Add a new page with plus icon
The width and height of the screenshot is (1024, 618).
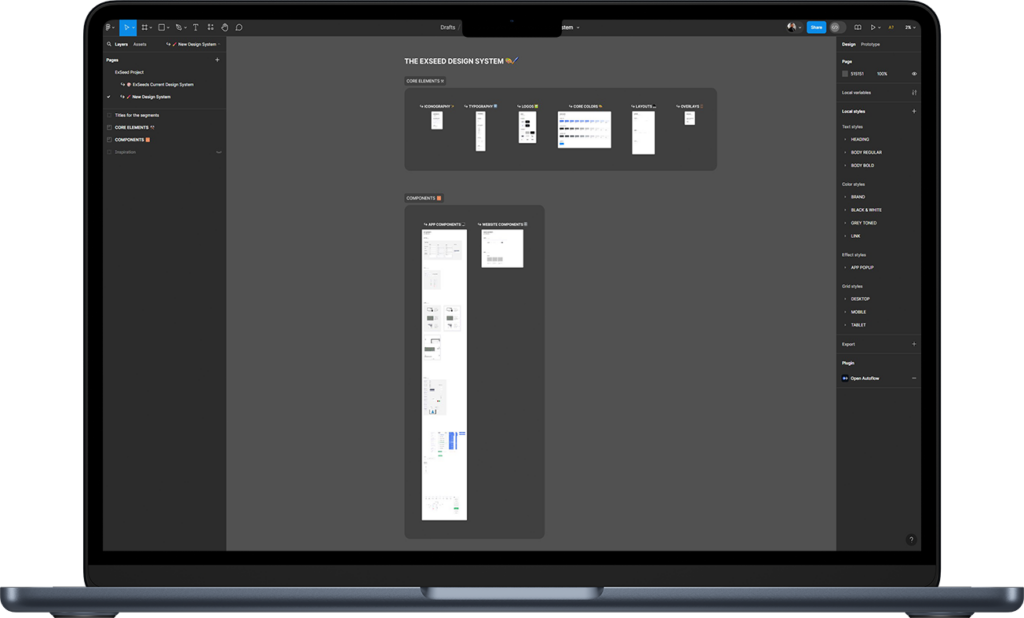pos(217,60)
